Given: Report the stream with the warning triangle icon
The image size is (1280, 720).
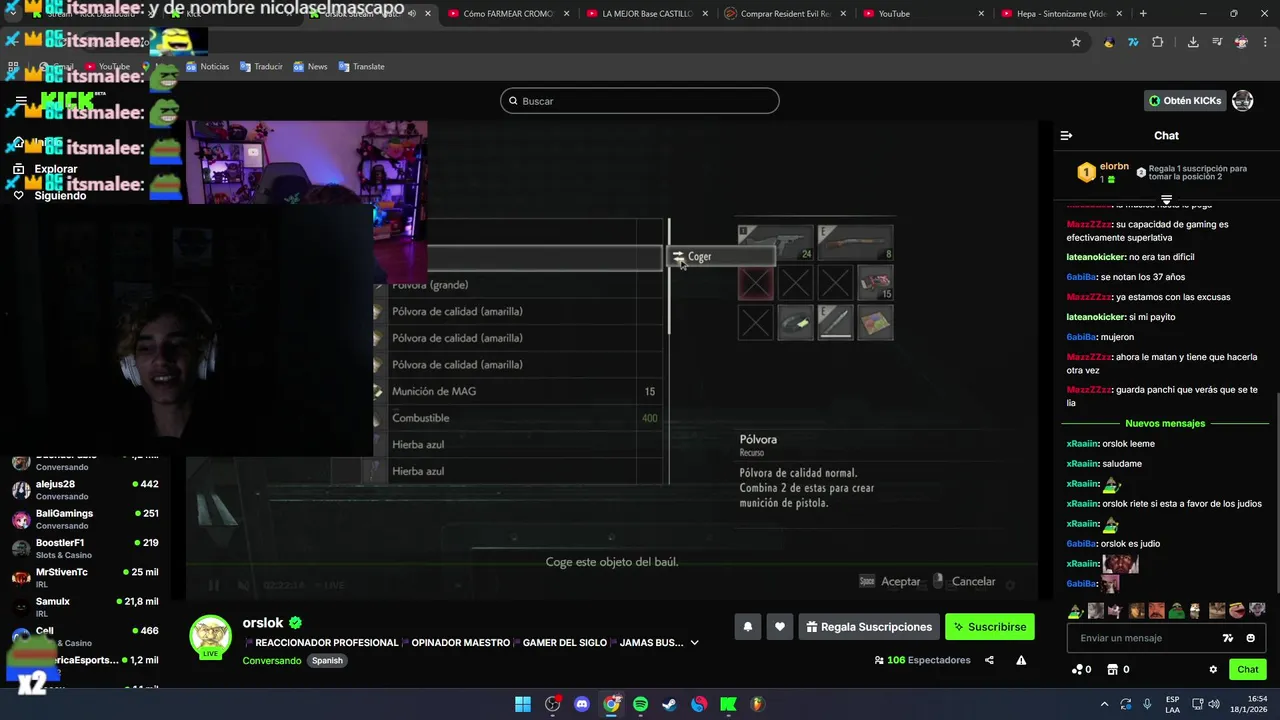Looking at the screenshot, I should pyautogui.click(x=1021, y=660).
